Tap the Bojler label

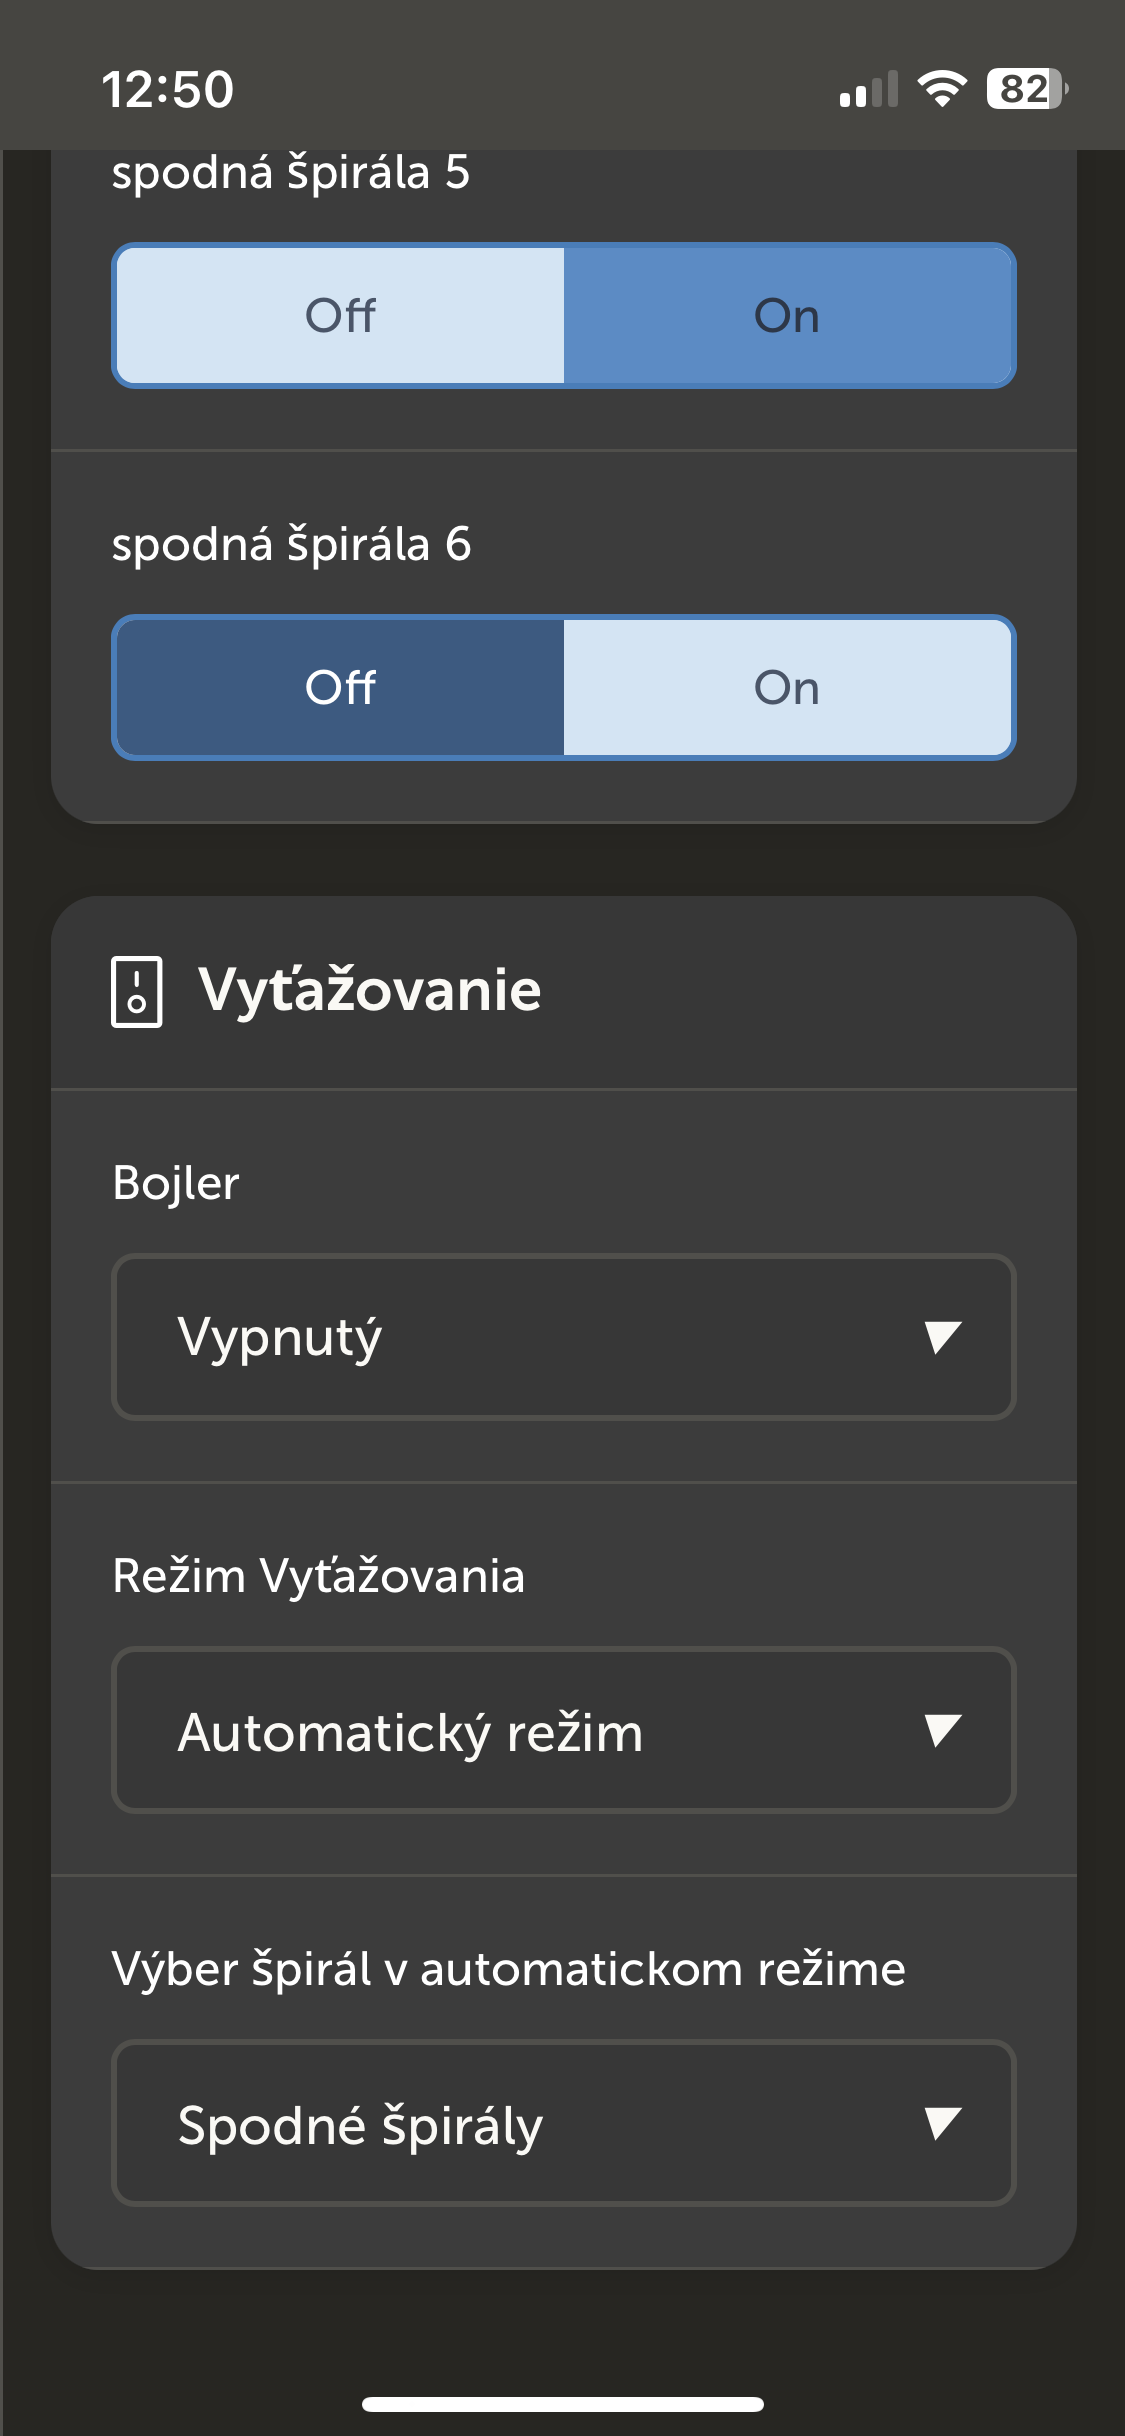[x=176, y=1183]
